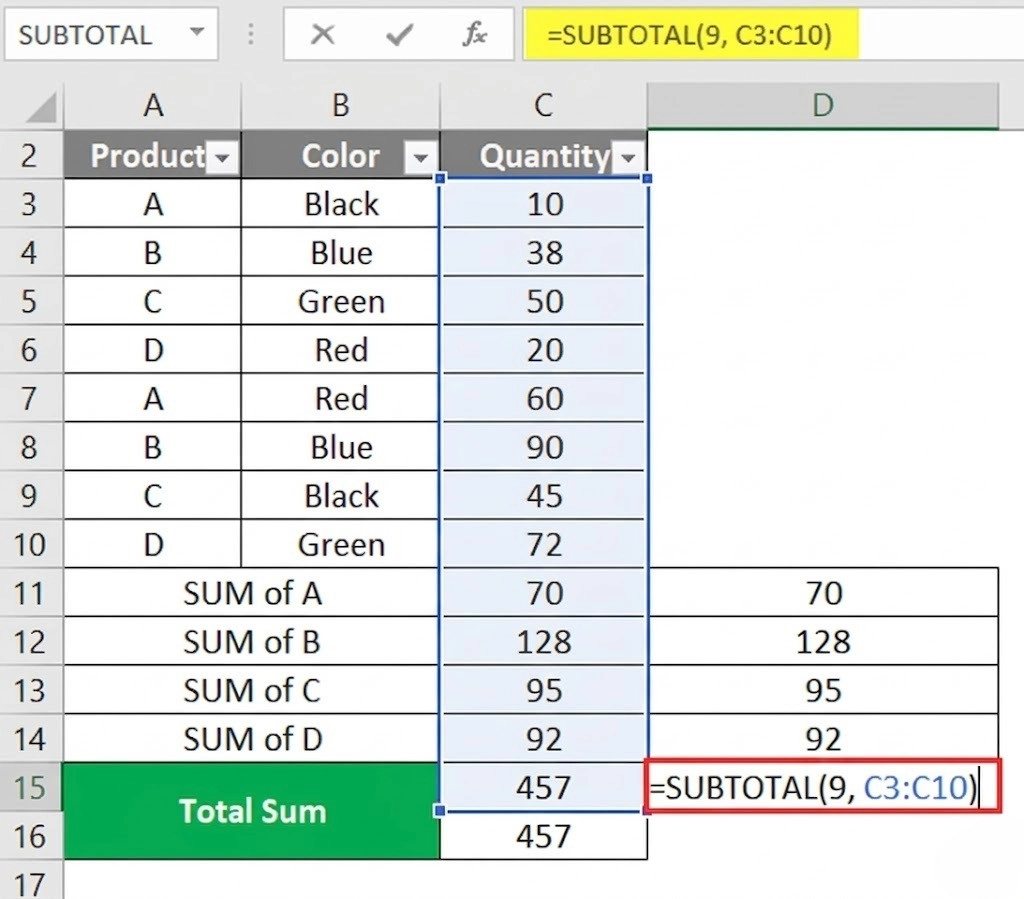Click the 457 value in row 16
Screen dimensions: 1024x899
[544, 836]
